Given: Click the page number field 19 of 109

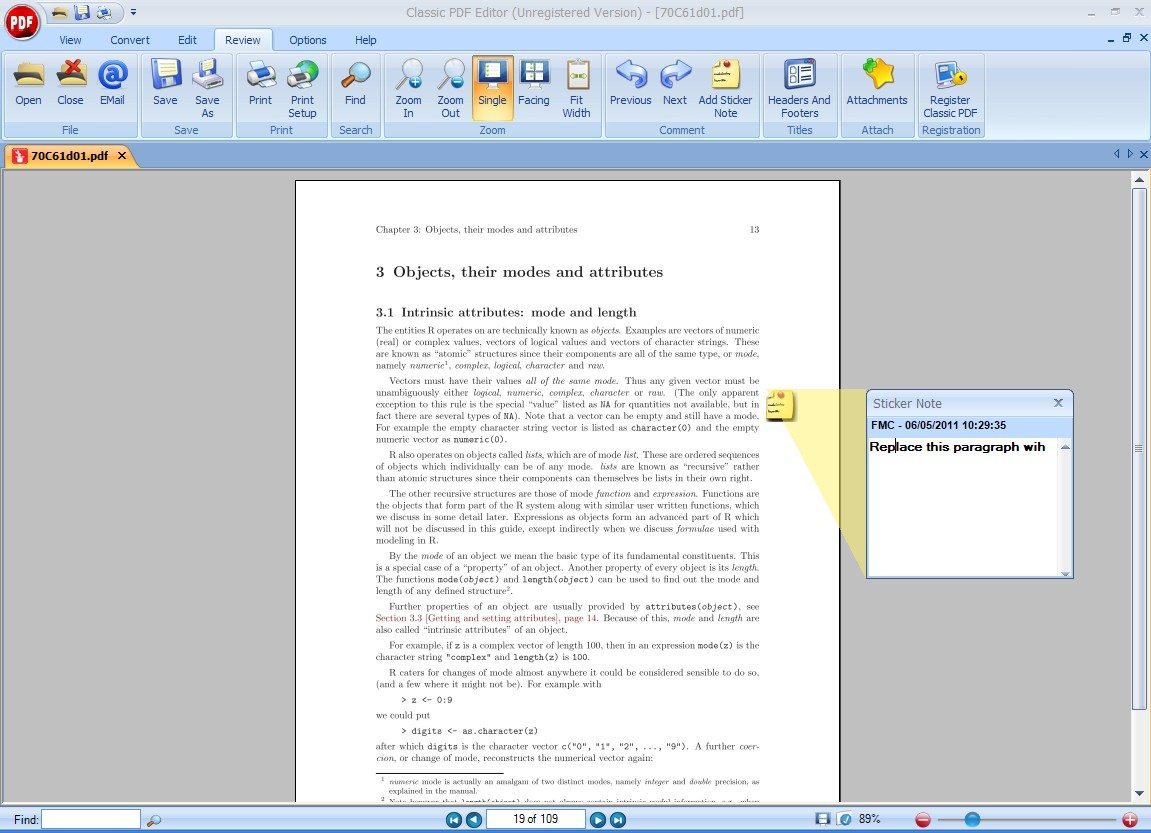Looking at the screenshot, I should (x=536, y=819).
